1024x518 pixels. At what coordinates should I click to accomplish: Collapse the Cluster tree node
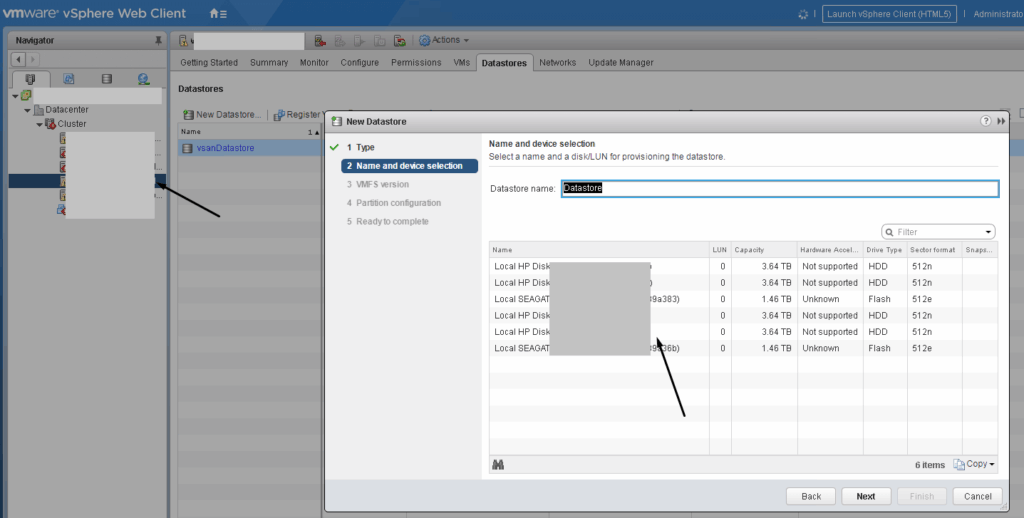click(x=39, y=124)
